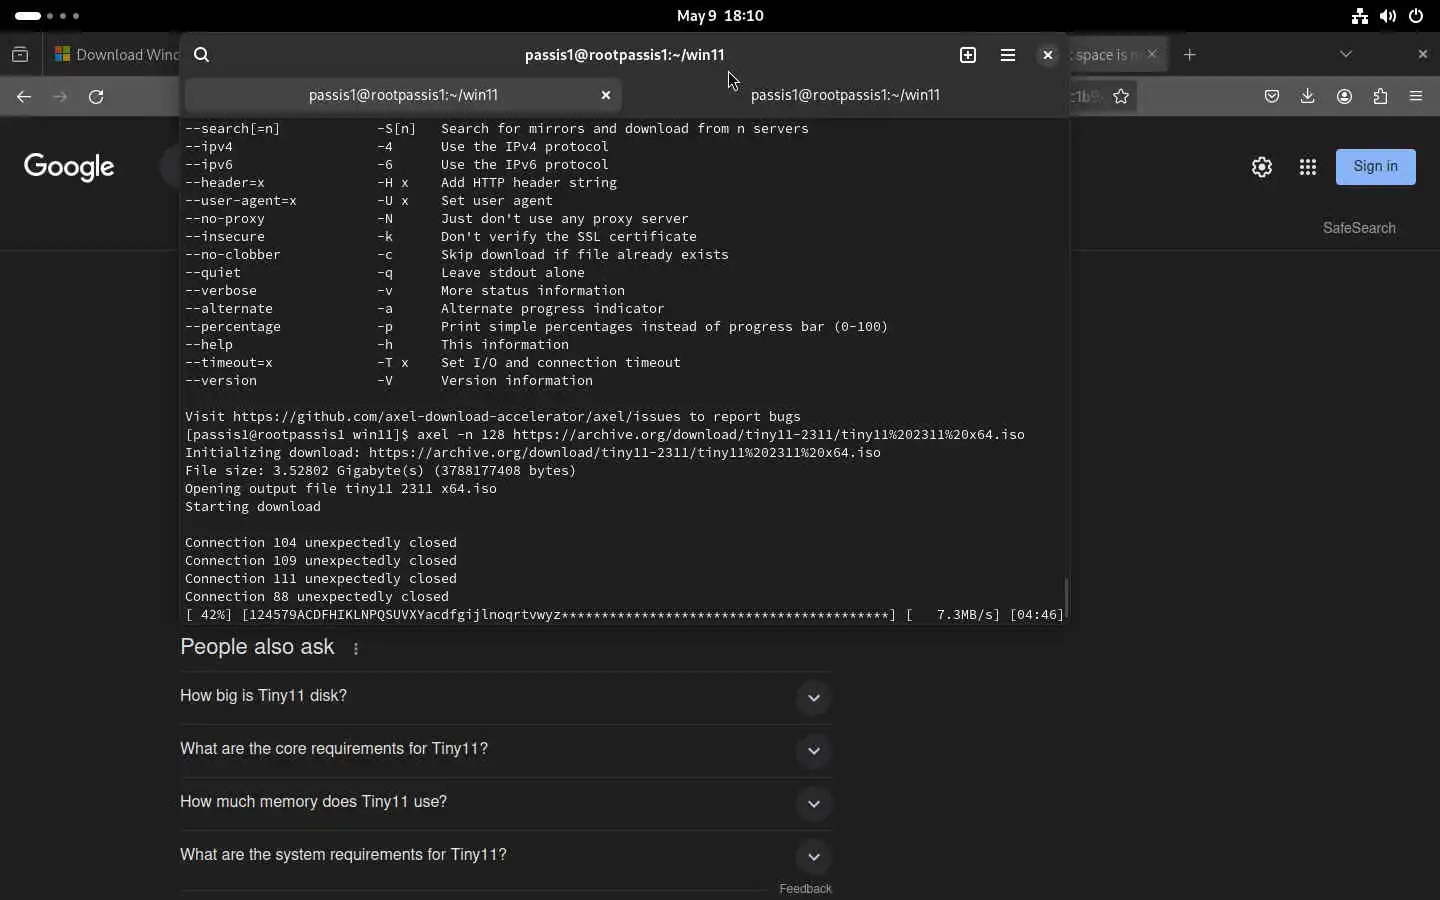Open the clock and calendar menu

click(x=720, y=16)
